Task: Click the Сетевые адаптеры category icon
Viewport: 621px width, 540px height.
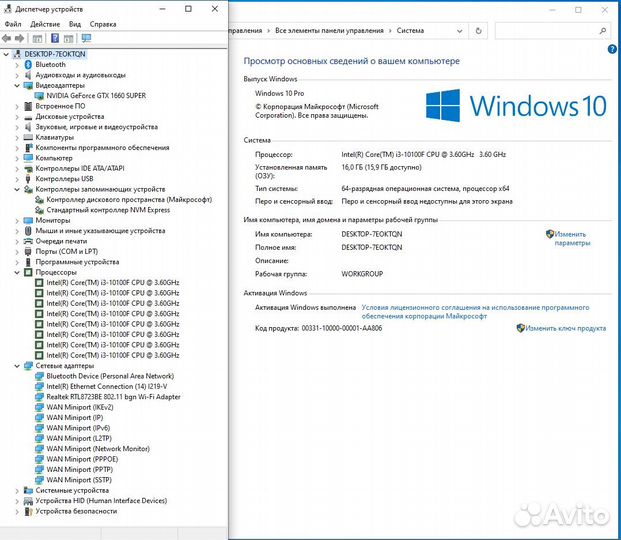Action: pyautogui.click(x=28, y=366)
